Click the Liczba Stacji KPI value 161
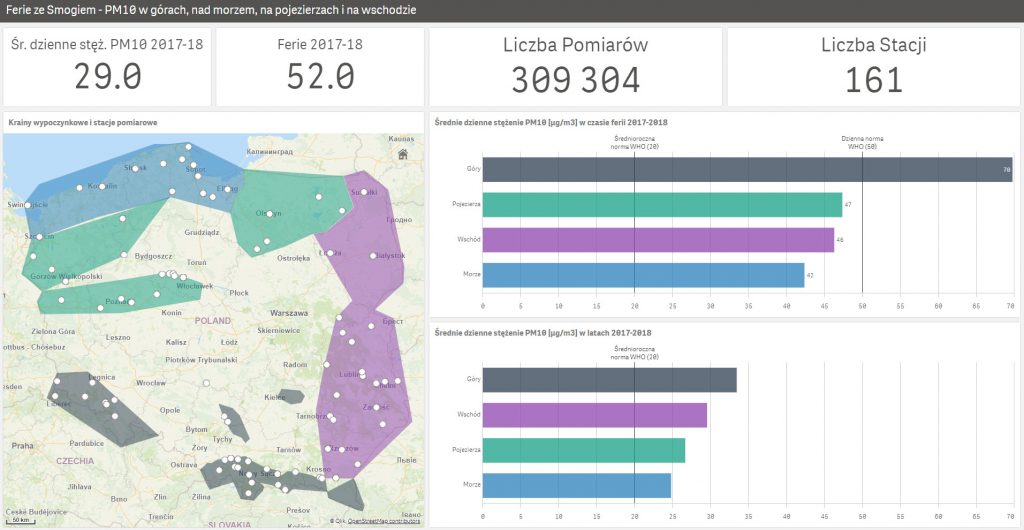This screenshot has height=530, width=1024. coord(874,79)
